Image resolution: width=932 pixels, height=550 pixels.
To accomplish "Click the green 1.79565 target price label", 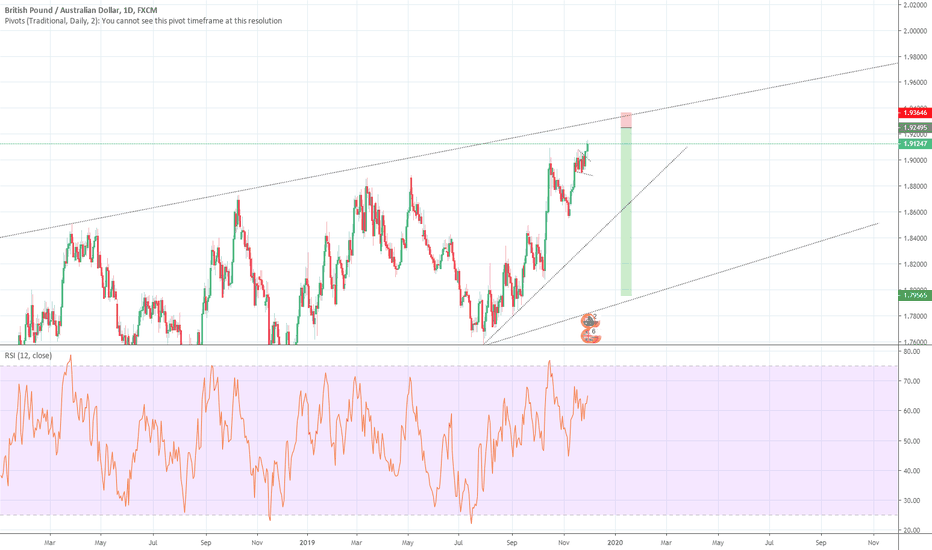I will (x=914, y=296).
